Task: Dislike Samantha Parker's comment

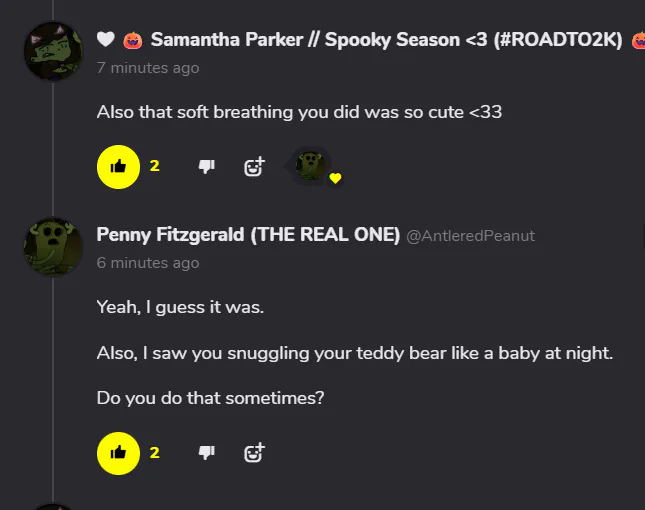Action: [207, 167]
